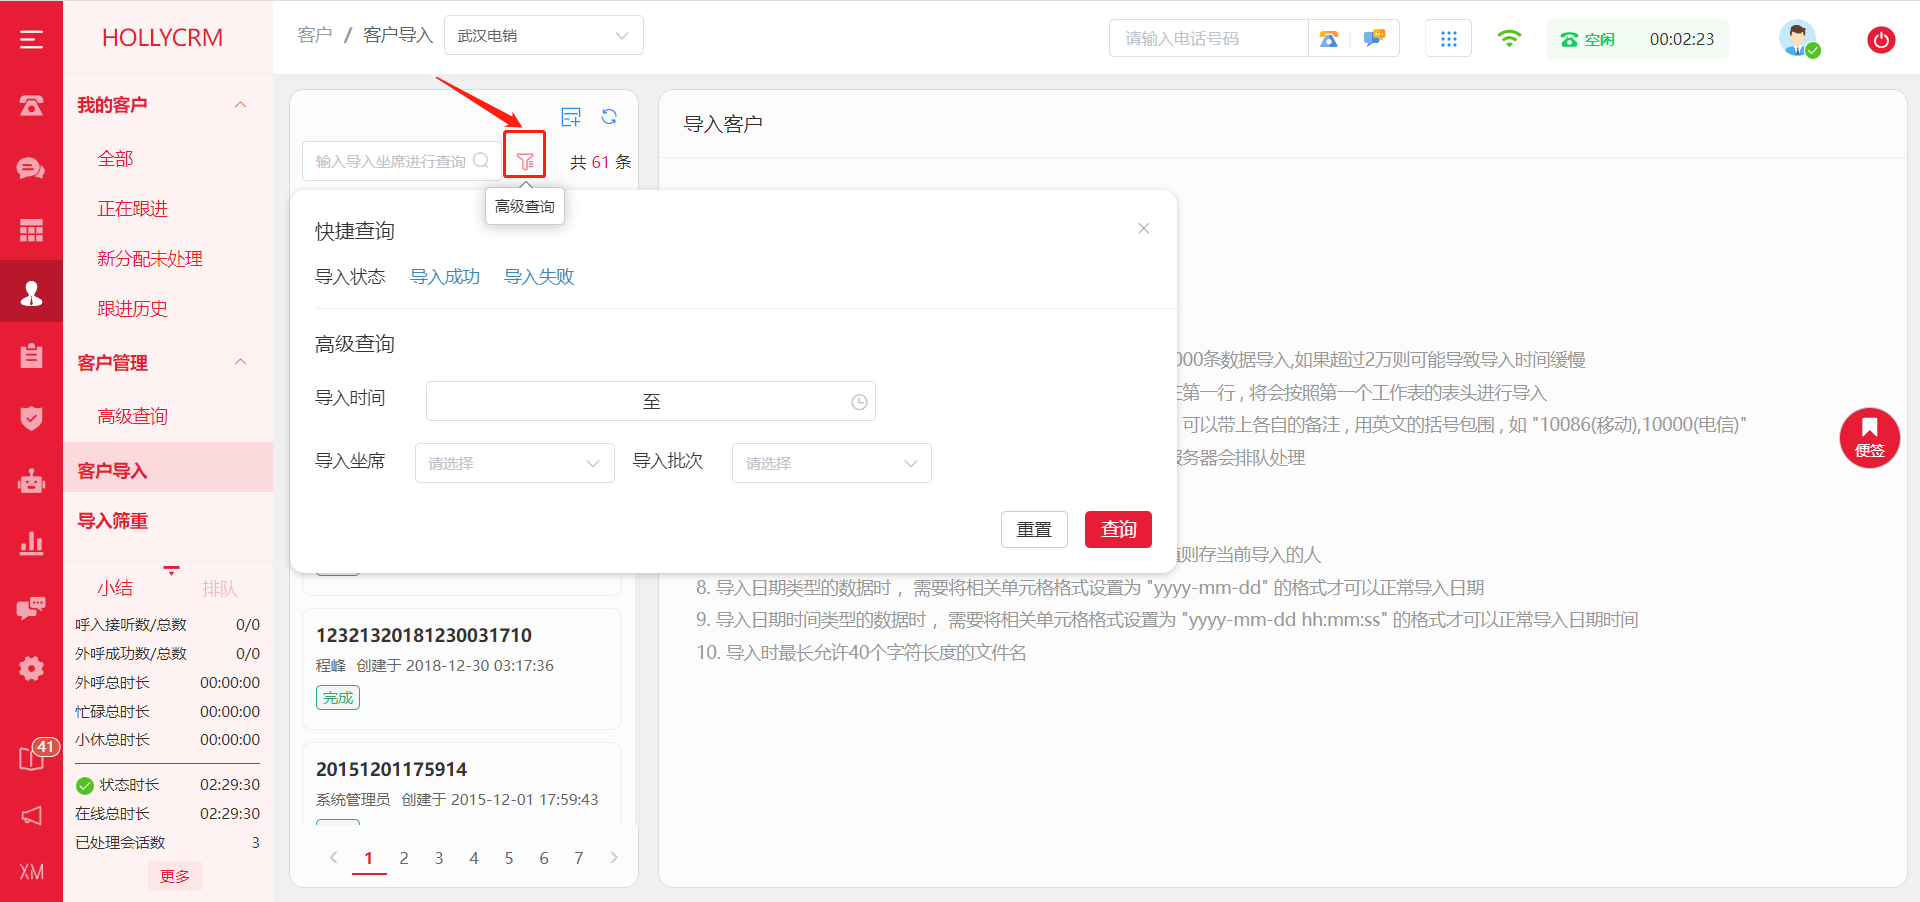
Task: Go to page 2 in pagination
Action: coord(404,857)
